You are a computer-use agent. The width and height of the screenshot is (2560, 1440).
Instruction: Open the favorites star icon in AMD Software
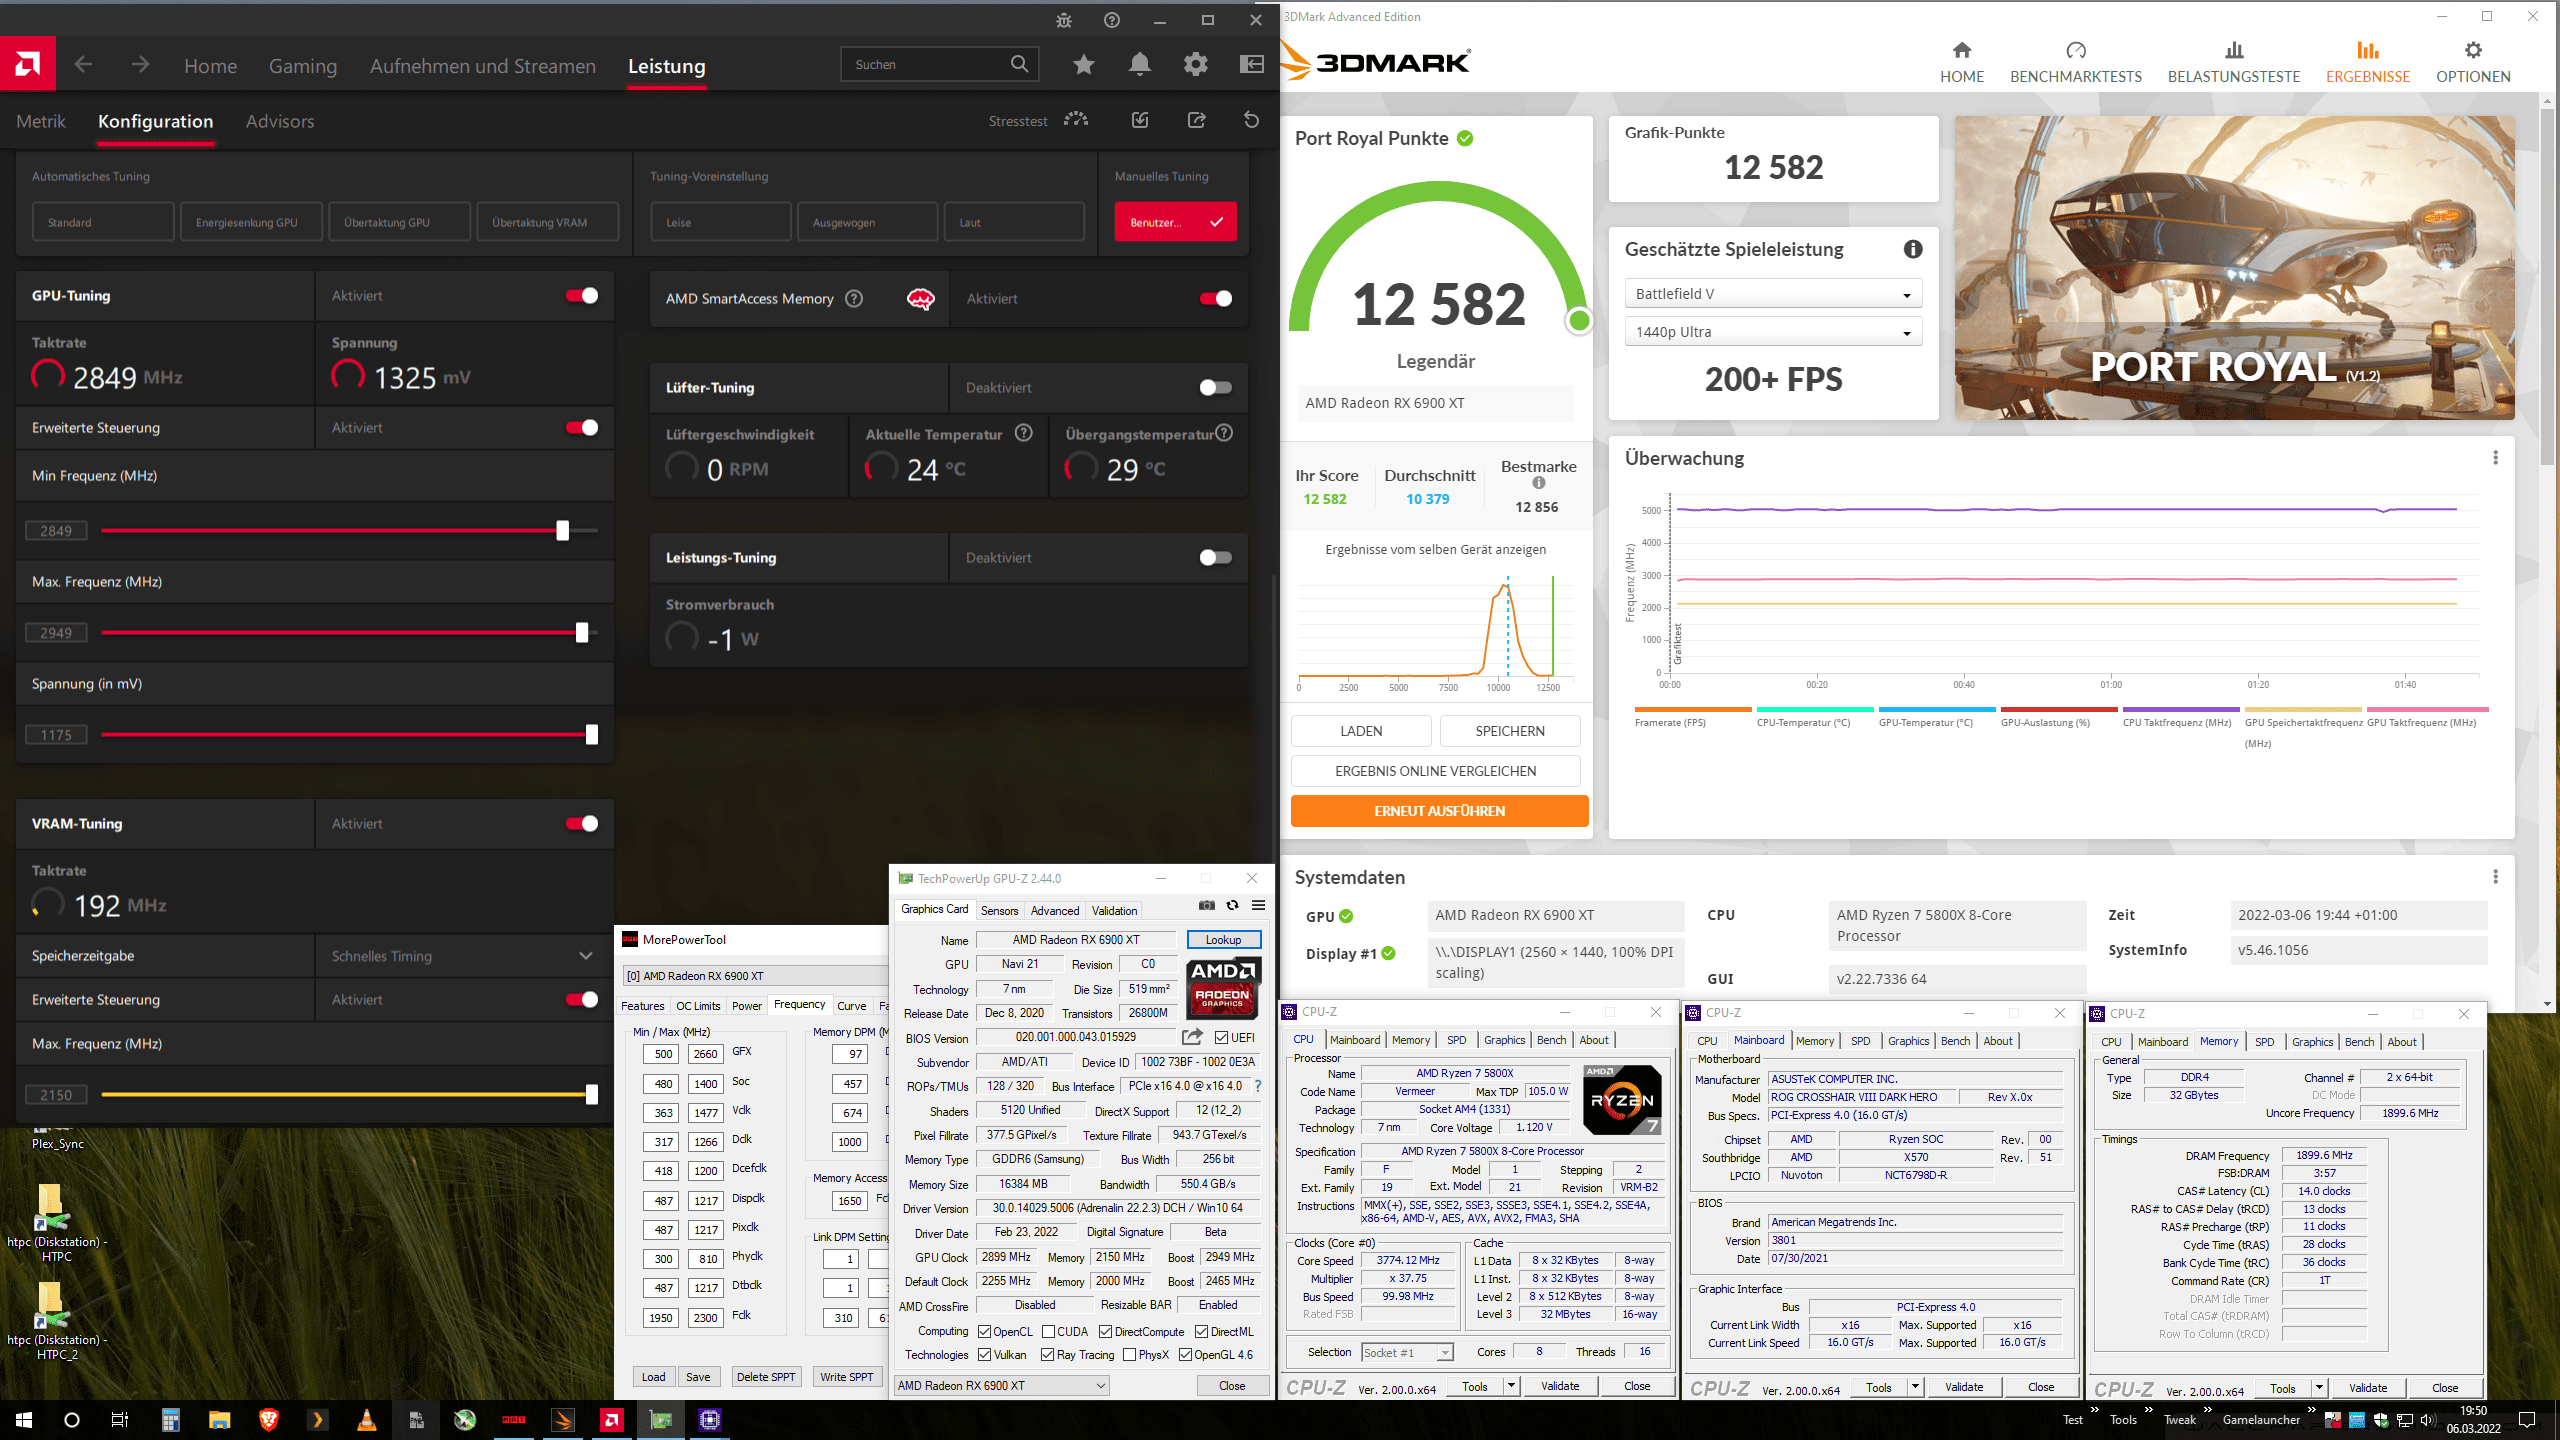click(1083, 65)
